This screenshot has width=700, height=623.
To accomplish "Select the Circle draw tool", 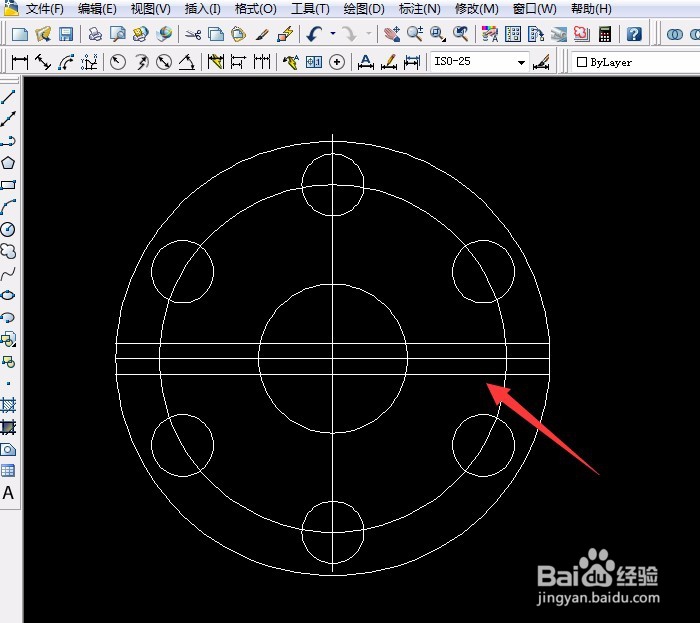I will coord(8,229).
